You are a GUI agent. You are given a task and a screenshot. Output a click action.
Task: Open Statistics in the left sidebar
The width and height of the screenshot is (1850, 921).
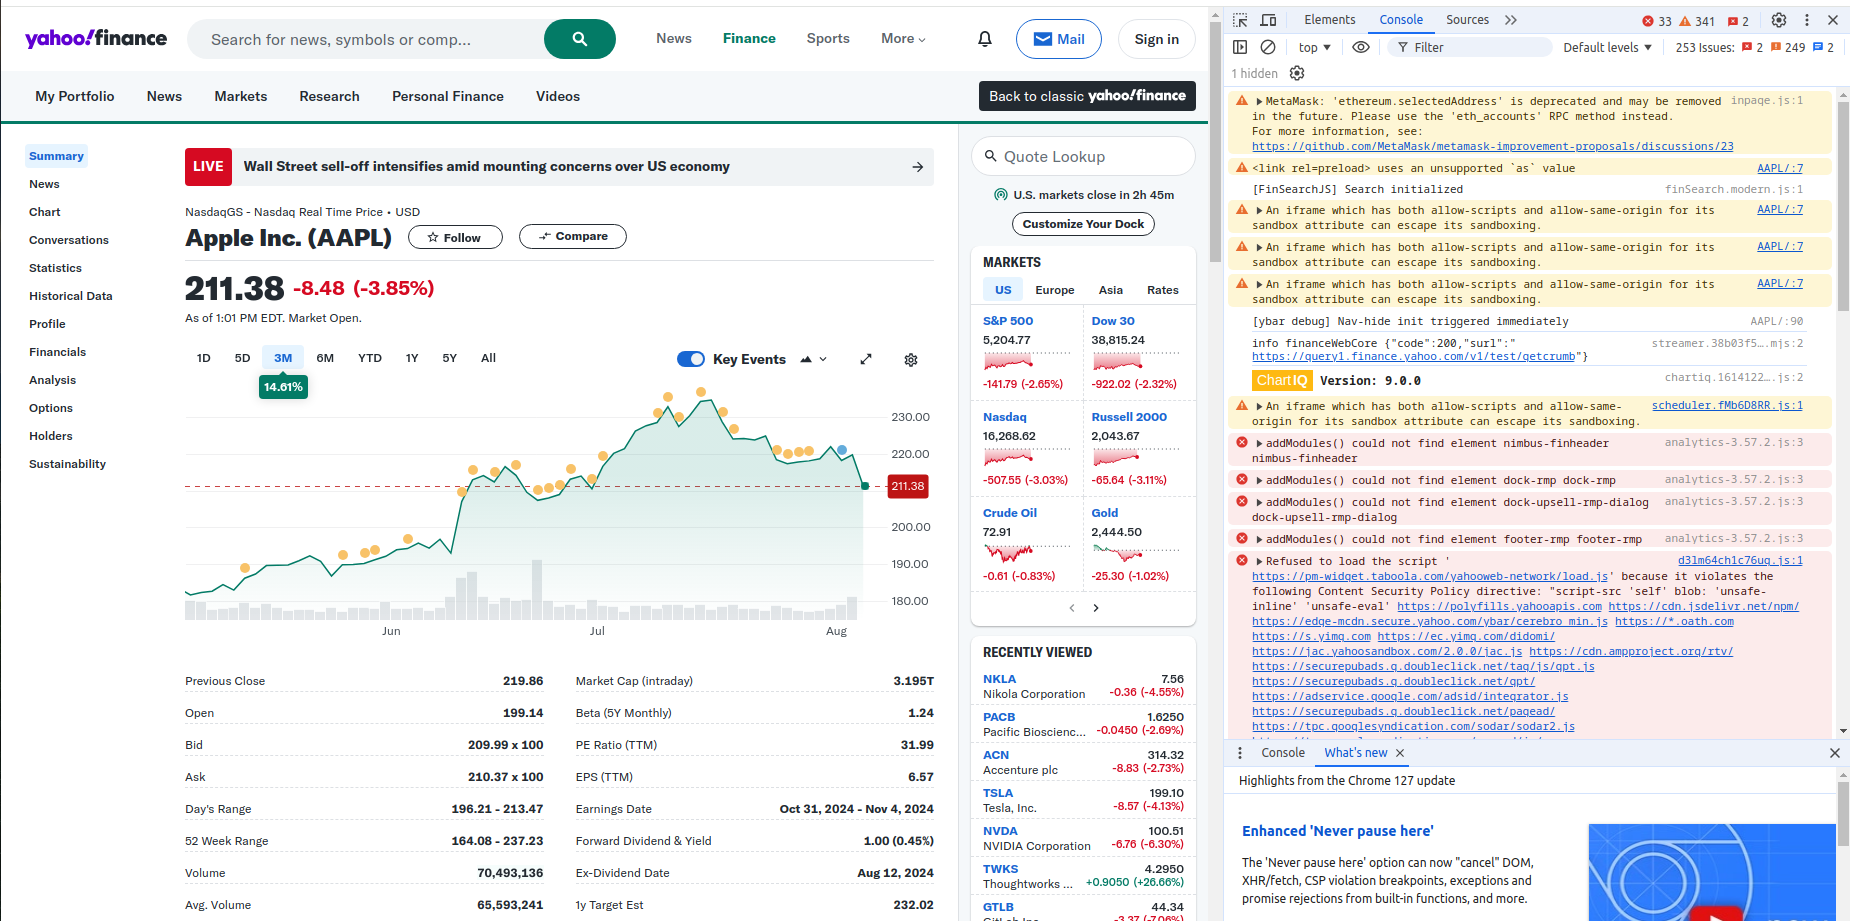point(56,268)
